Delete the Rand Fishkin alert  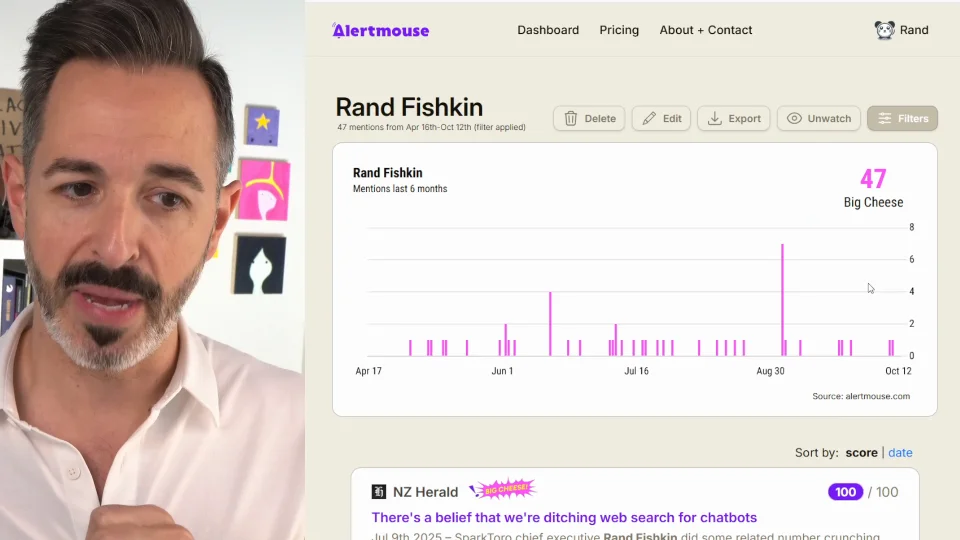[x=589, y=118]
